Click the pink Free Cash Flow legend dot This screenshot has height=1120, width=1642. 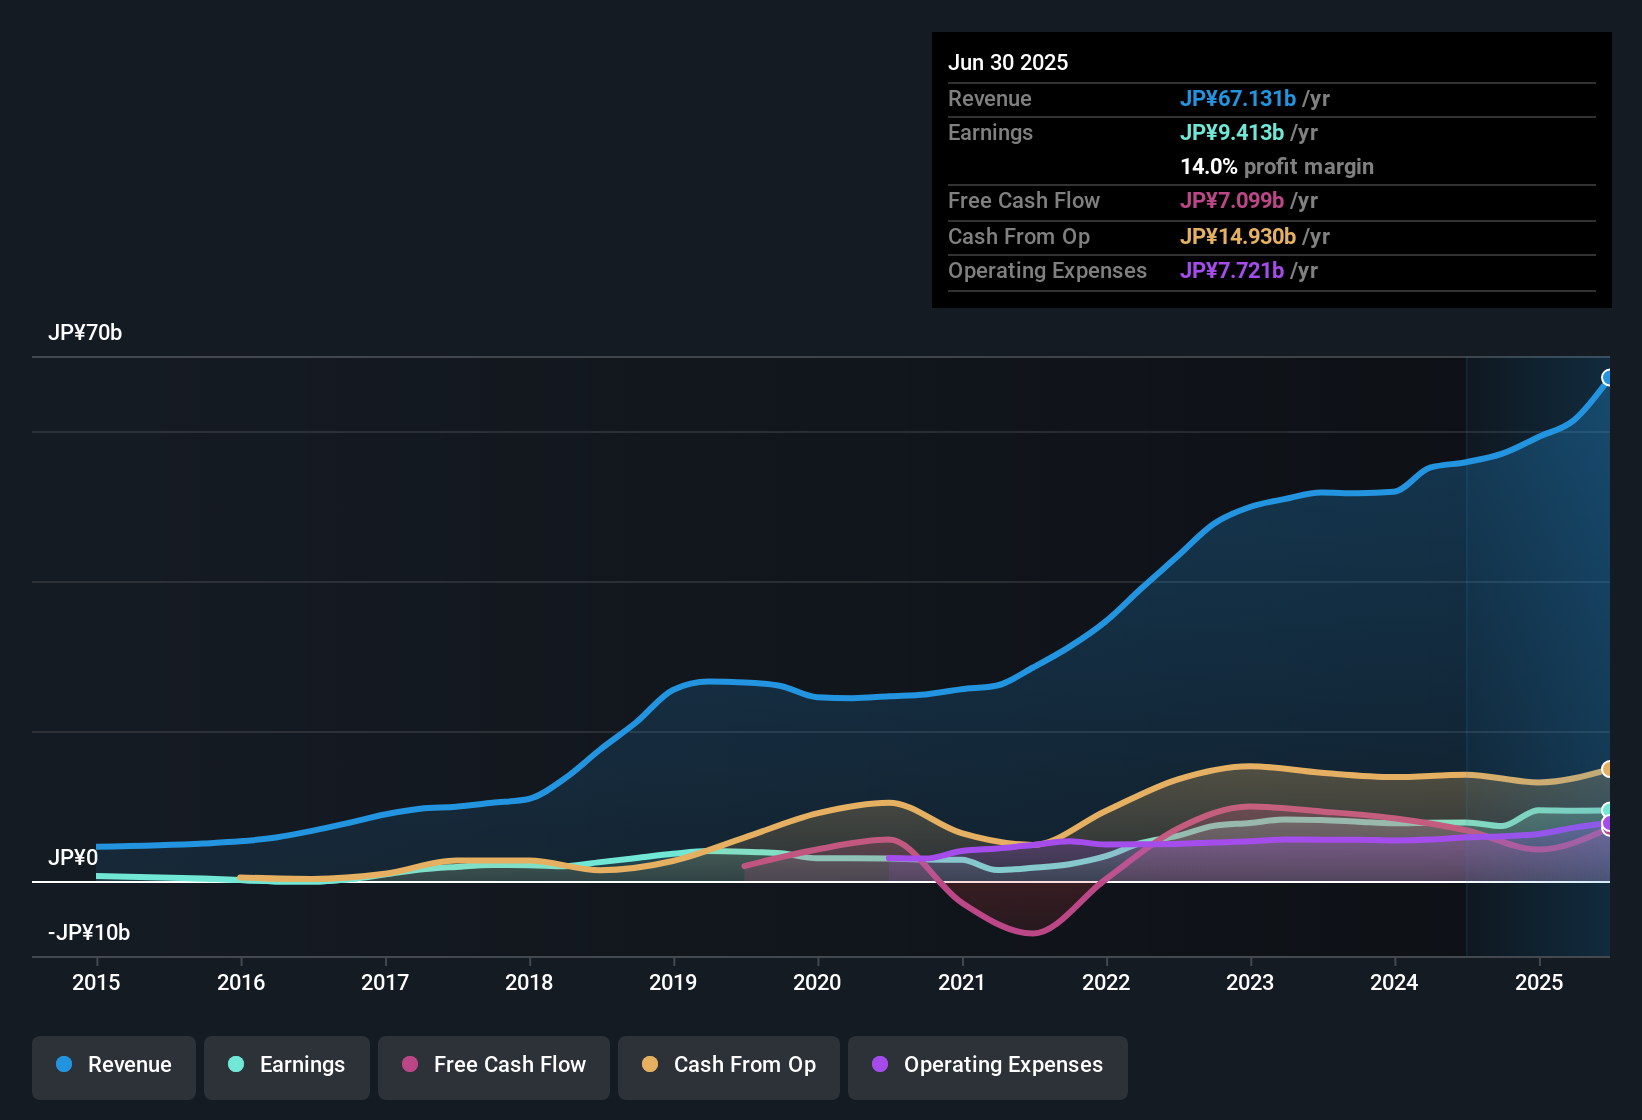coord(409,1065)
